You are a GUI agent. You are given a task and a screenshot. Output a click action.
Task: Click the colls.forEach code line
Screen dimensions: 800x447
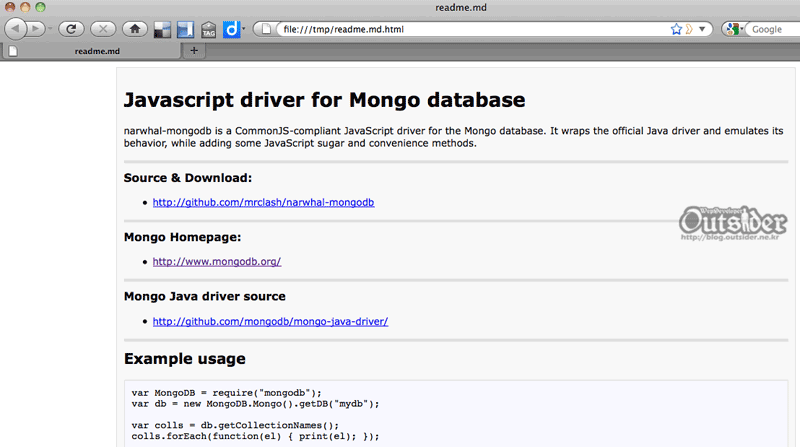point(255,436)
